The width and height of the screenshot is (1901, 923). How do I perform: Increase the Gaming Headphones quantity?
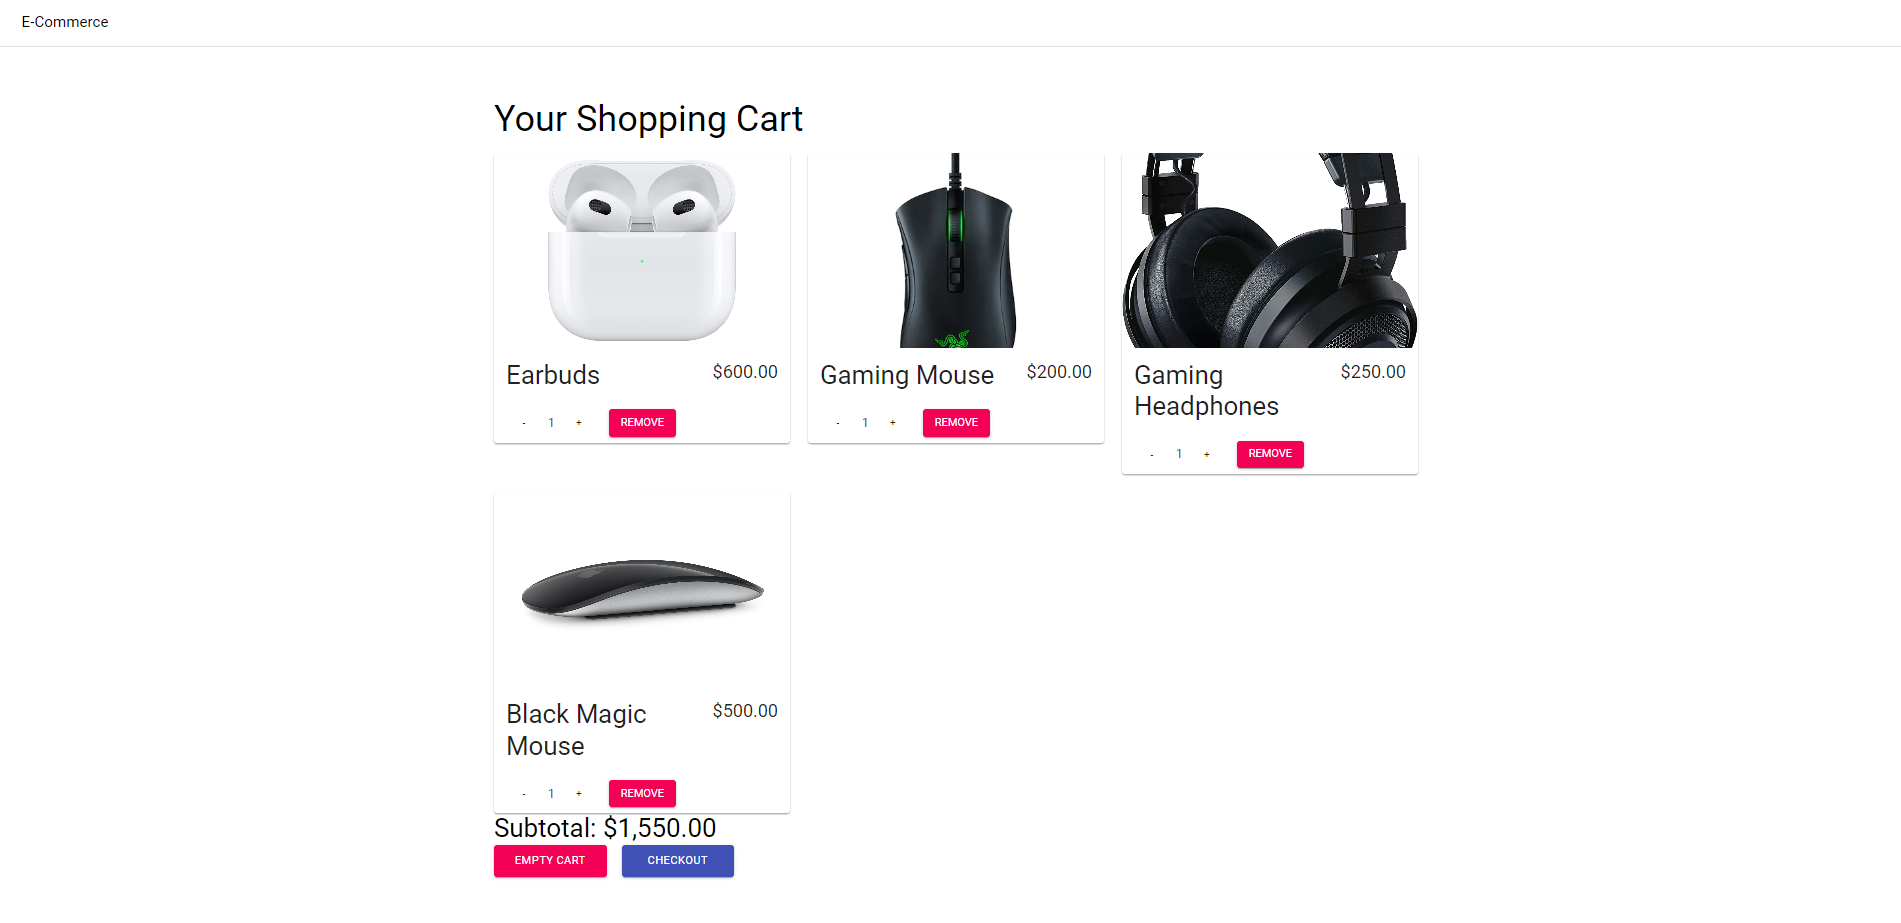click(x=1207, y=454)
